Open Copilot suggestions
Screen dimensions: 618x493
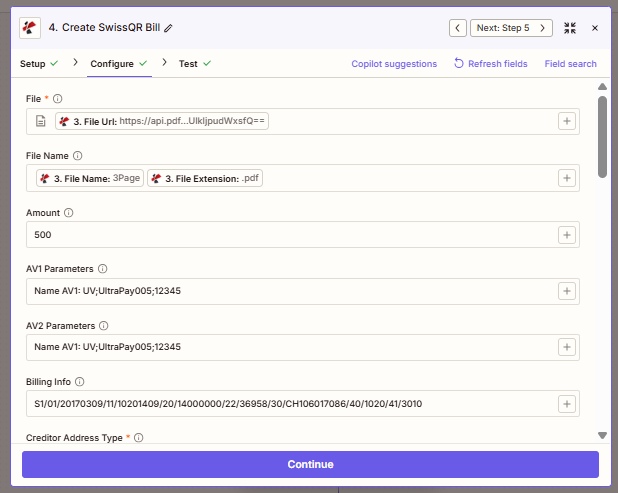click(394, 64)
